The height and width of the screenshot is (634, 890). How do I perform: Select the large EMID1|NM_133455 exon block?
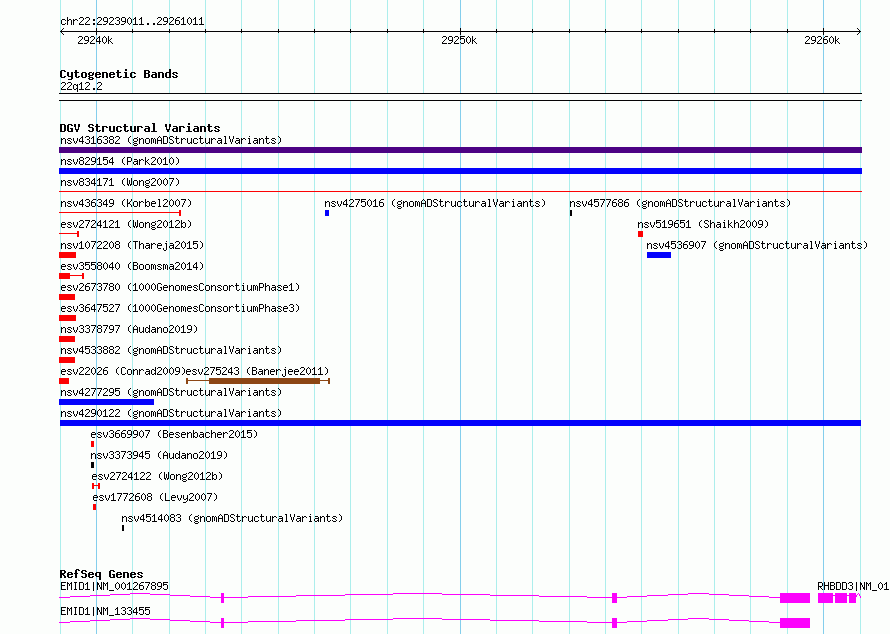(795, 623)
